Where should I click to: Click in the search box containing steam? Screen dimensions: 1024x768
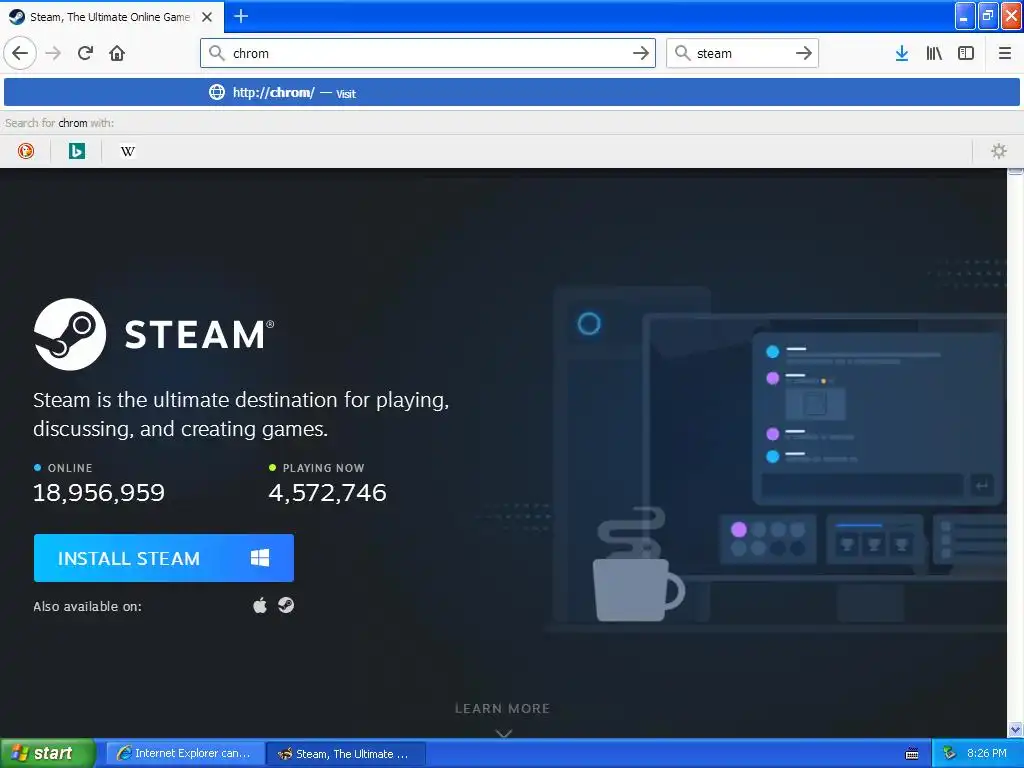click(x=743, y=53)
